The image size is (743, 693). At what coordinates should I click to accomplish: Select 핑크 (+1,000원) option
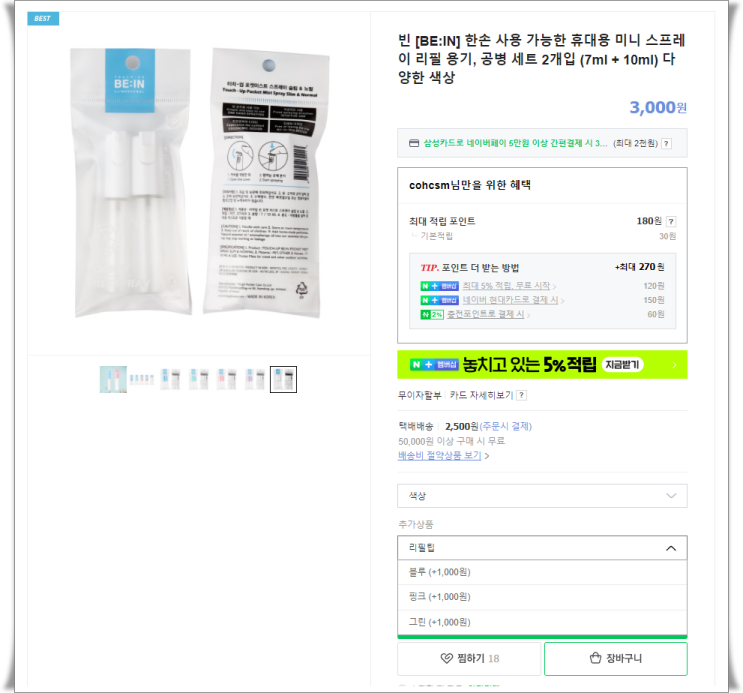[x=542, y=597]
